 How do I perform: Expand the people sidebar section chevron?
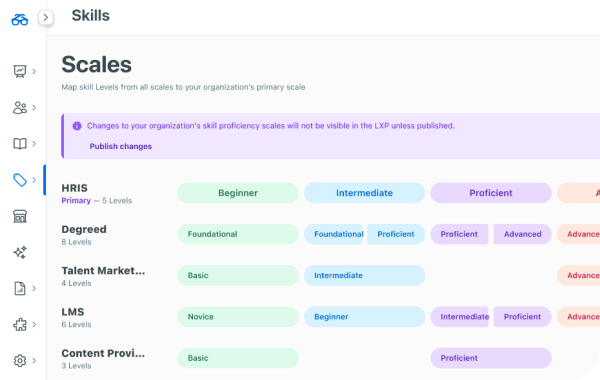click(x=34, y=108)
